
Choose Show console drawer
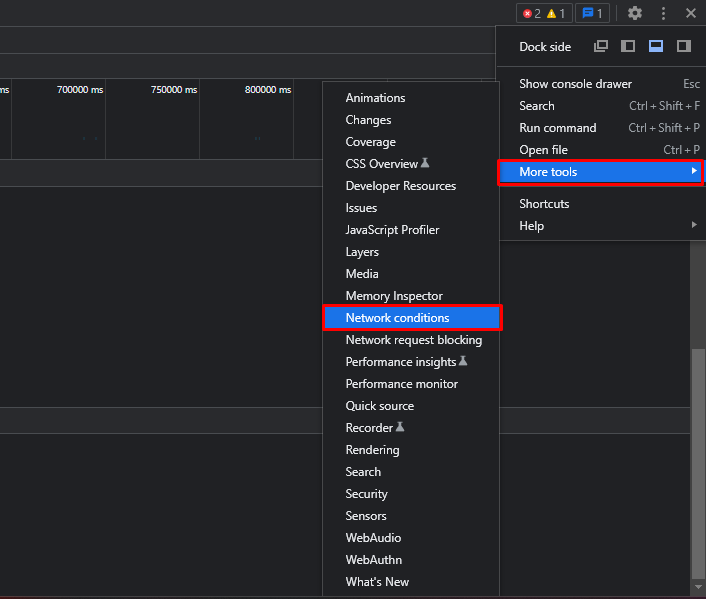pyautogui.click(x=575, y=84)
